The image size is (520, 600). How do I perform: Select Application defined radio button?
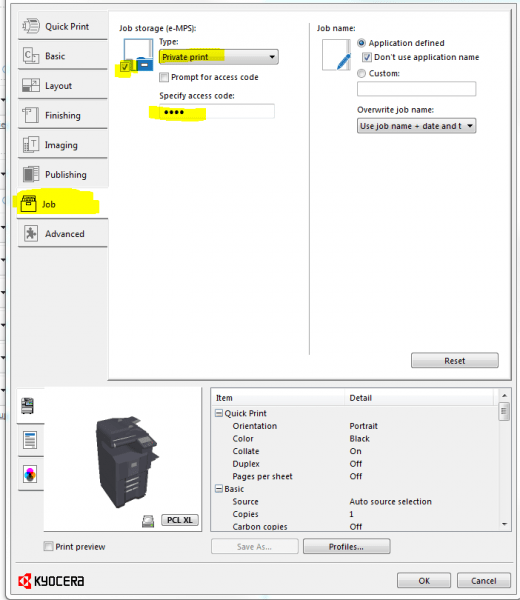click(361, 43)
